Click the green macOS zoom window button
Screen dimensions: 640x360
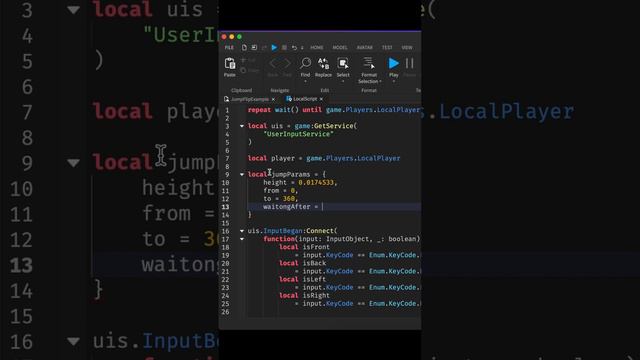[240, 37]
